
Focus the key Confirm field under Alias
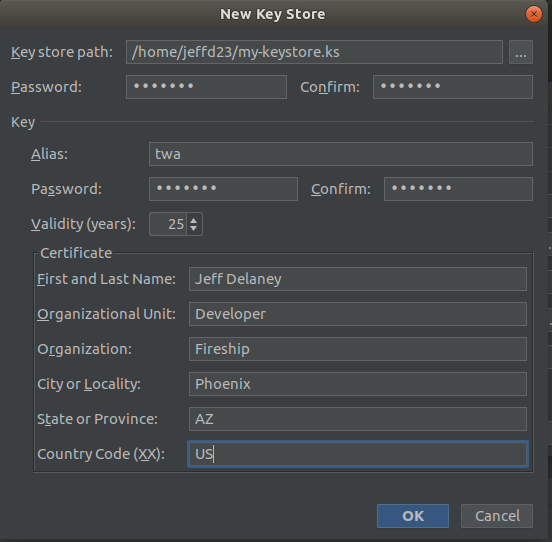tap(458, 189)
